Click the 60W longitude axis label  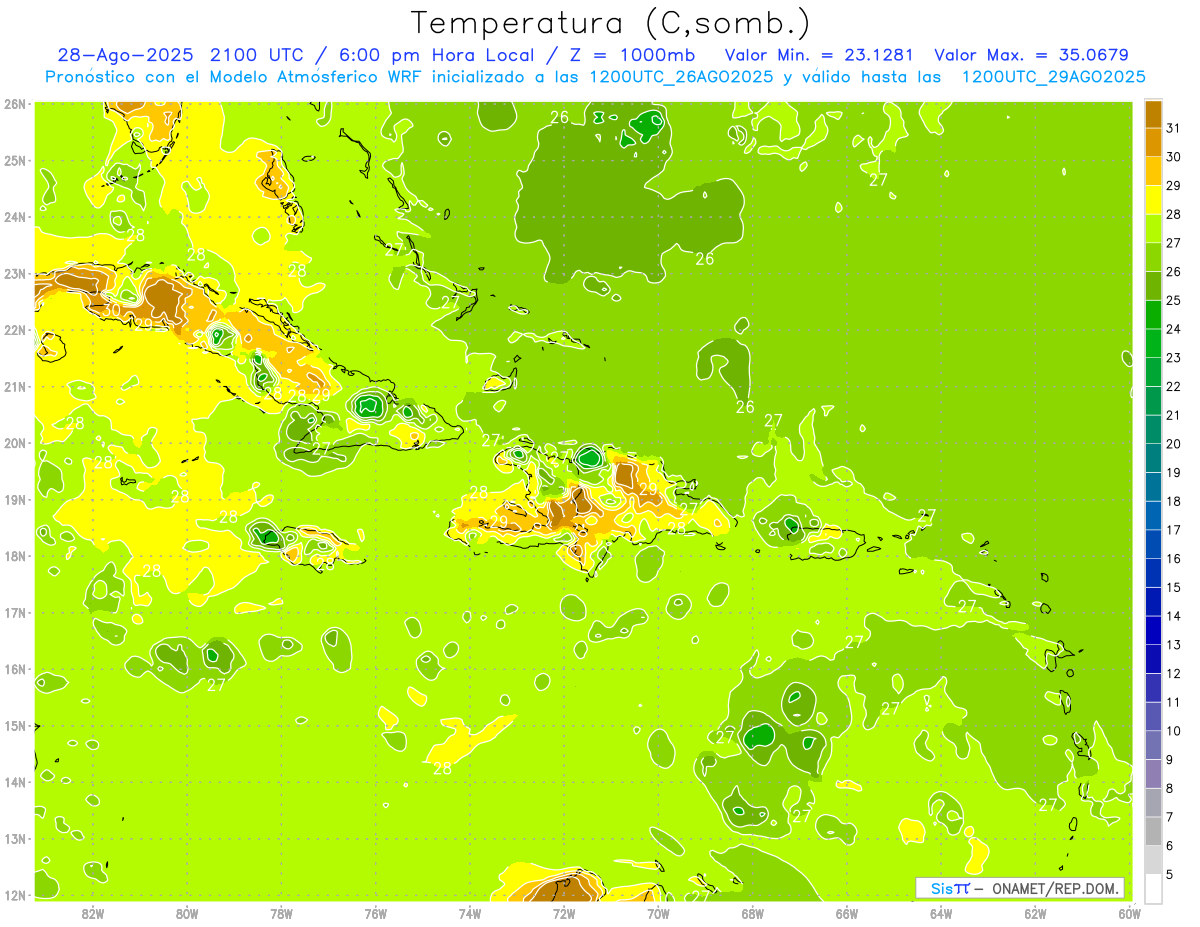pyautogui.click(x=1129, y=912)
